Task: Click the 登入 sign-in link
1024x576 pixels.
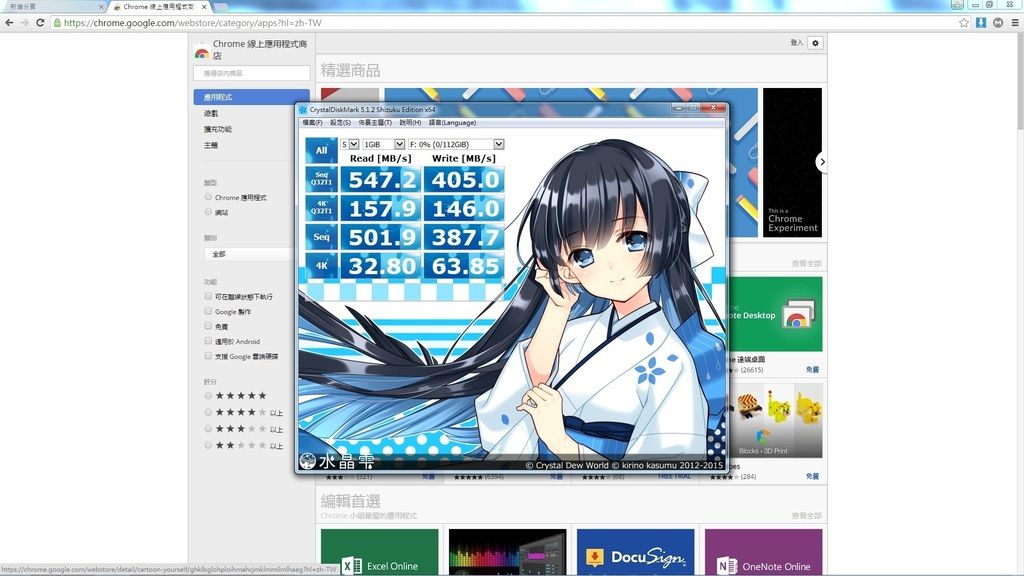Action: pyautogui.click(x=796, y=42)
